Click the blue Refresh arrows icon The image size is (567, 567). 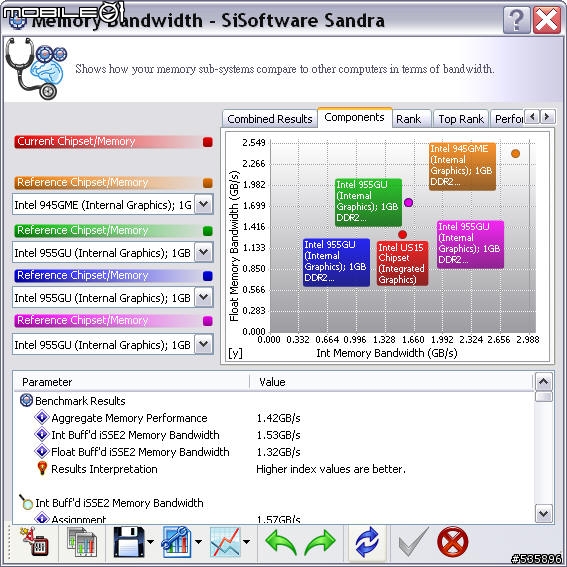click(367, 542)
